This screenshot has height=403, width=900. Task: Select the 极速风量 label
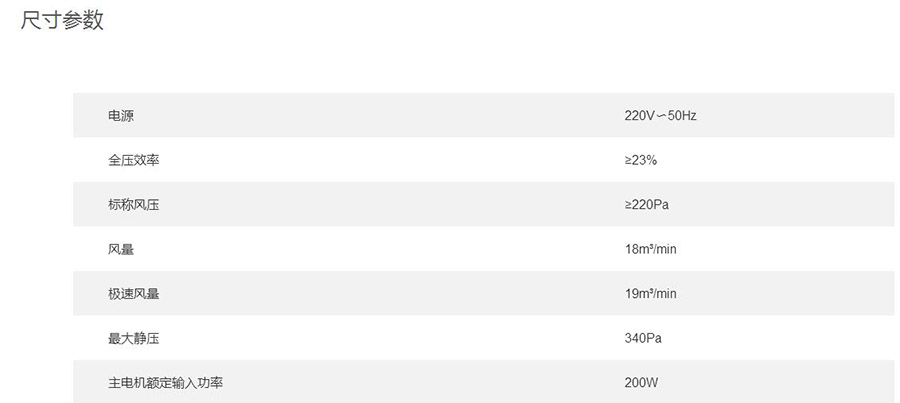click(133, 293)
